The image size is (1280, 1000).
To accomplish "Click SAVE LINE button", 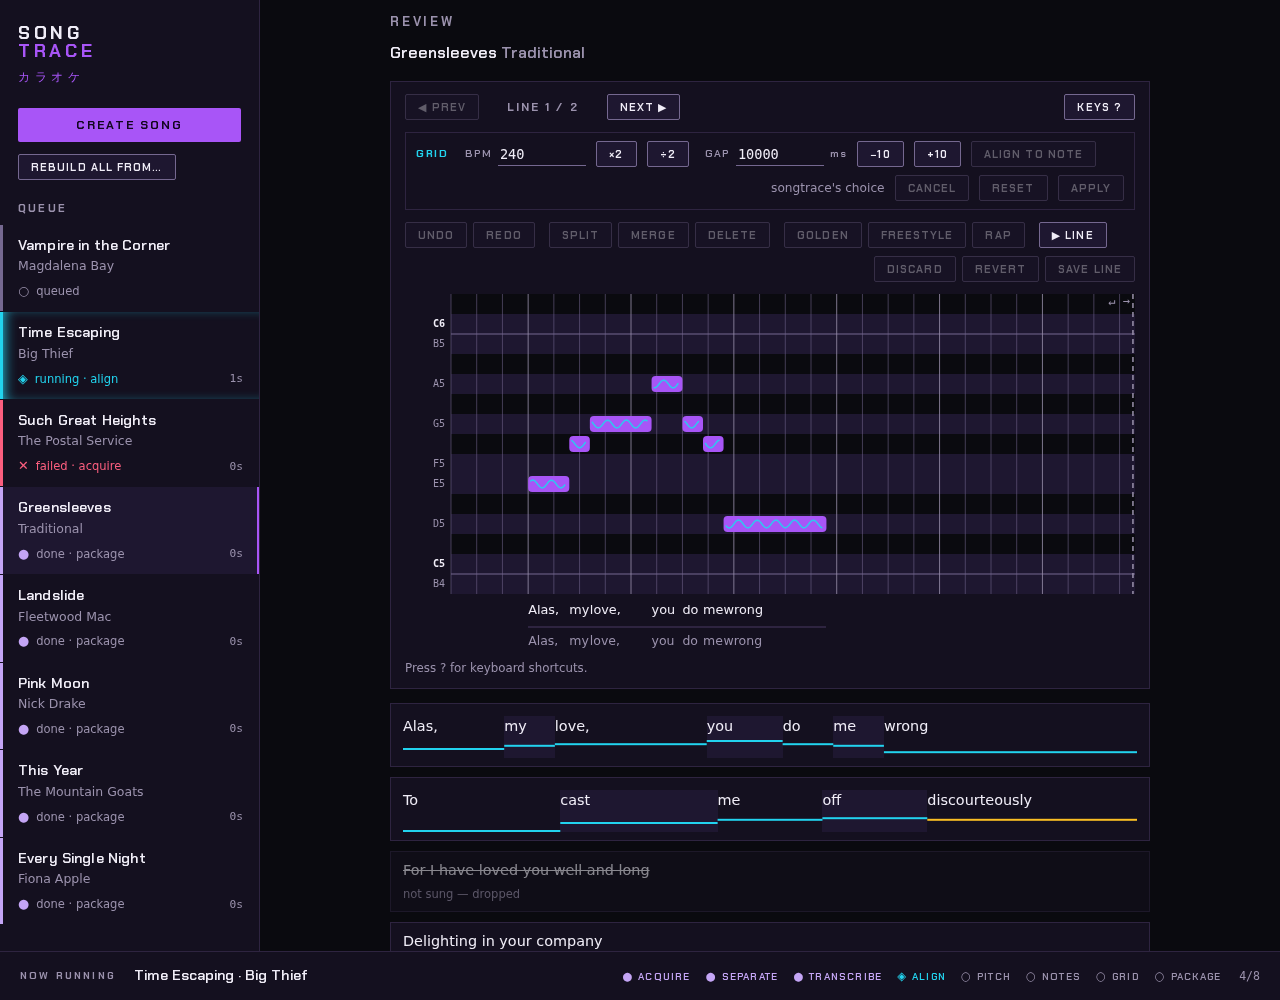I will tap(1090, 269).
